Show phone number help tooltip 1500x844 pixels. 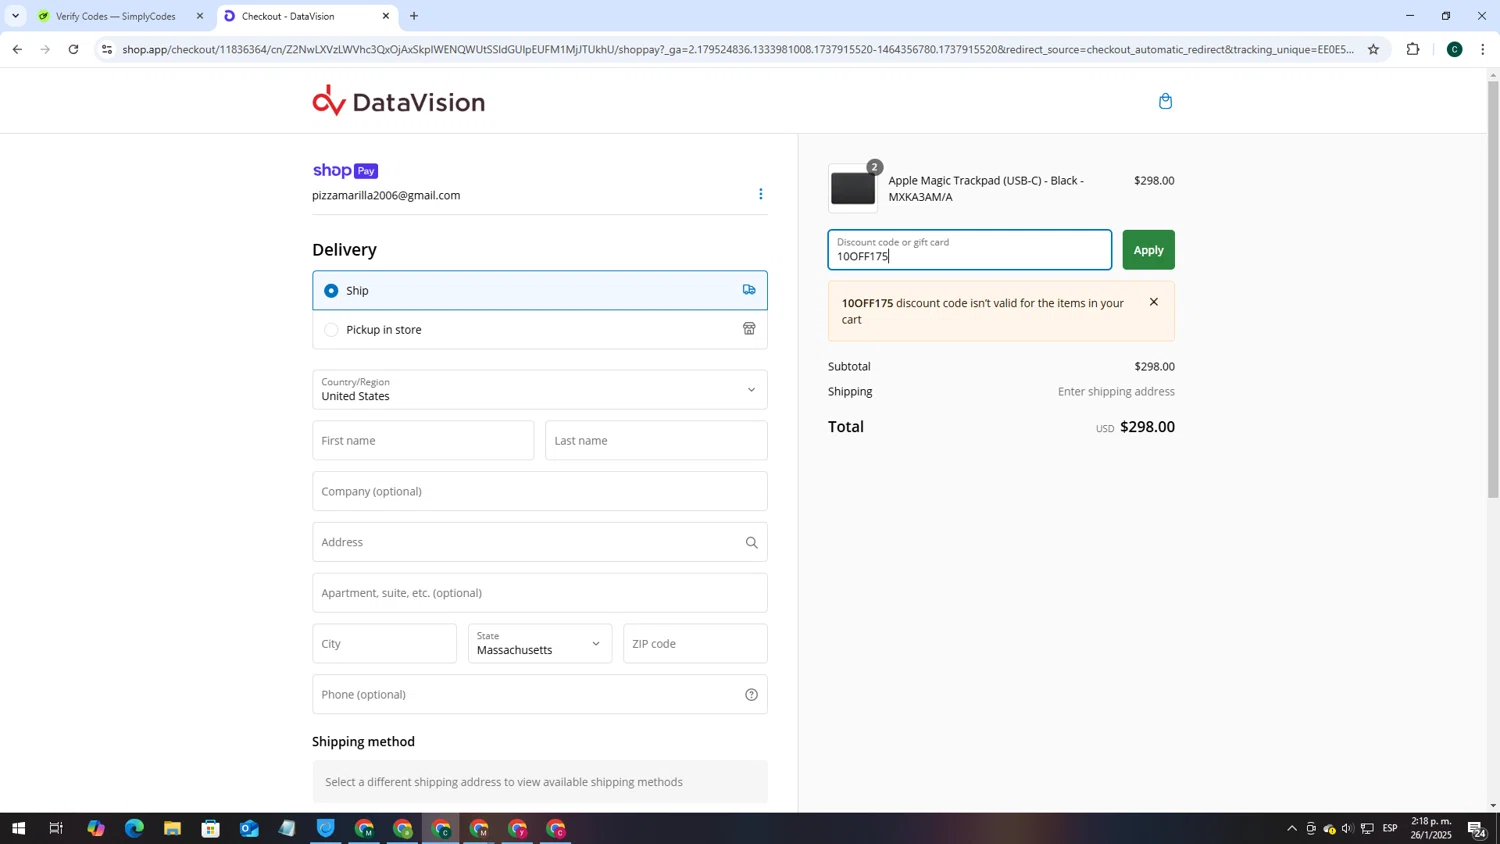(751, 695)
